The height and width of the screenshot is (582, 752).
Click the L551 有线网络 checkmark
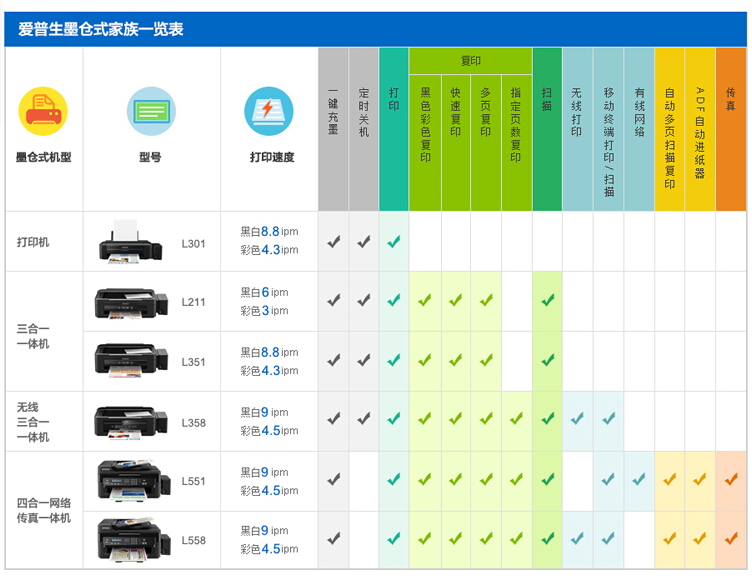click(x=639, y=479)
